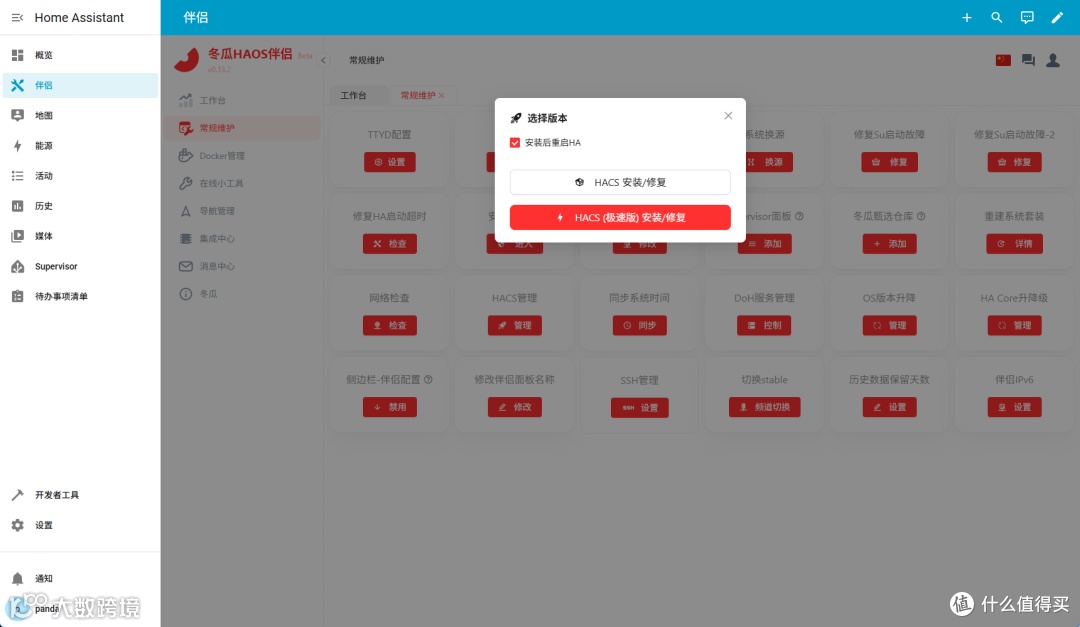Open 在线小工具 in the companion menu
This screenshot has height=627, width=1080.
(242, 183)
